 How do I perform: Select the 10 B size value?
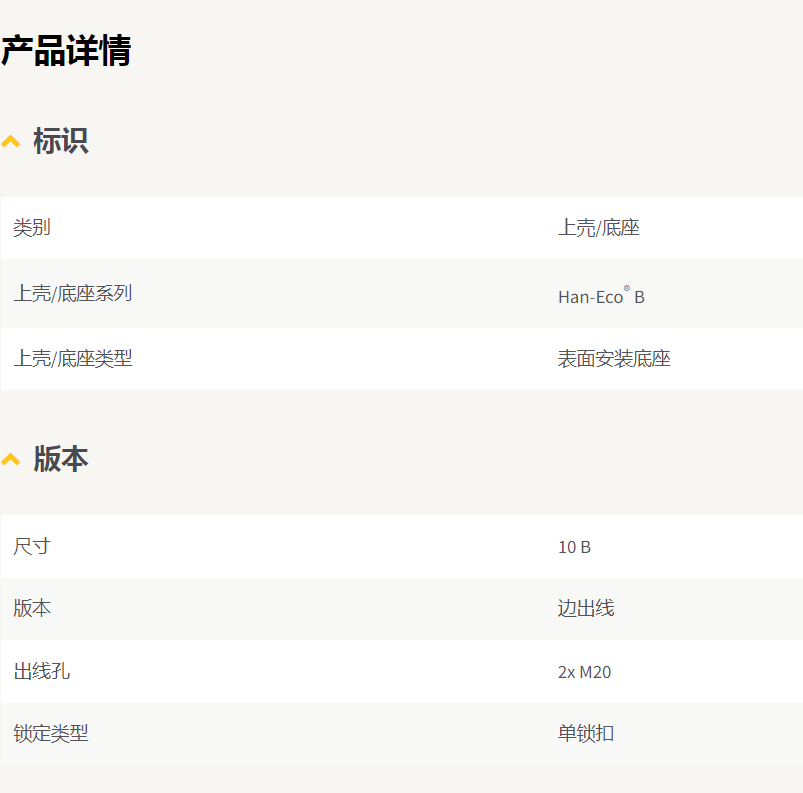574,547
